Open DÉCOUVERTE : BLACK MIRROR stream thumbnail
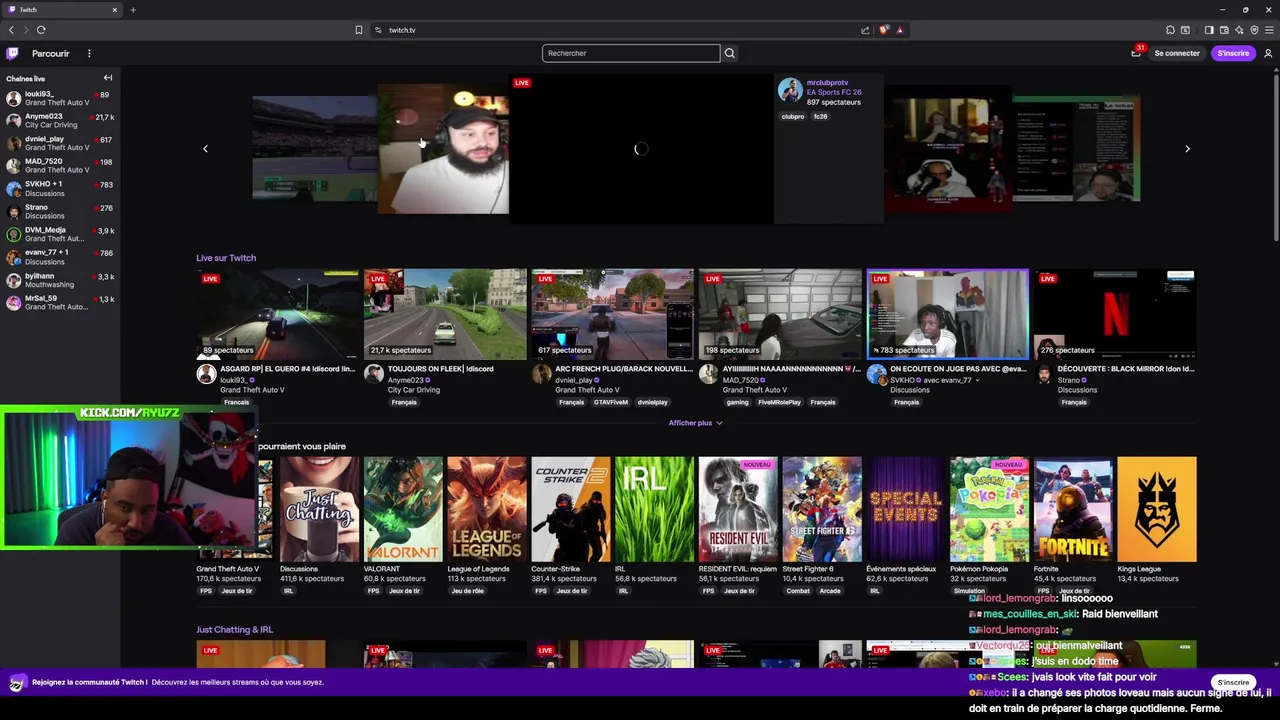Screen dimensions: 1280x720 coord(1115,314)
